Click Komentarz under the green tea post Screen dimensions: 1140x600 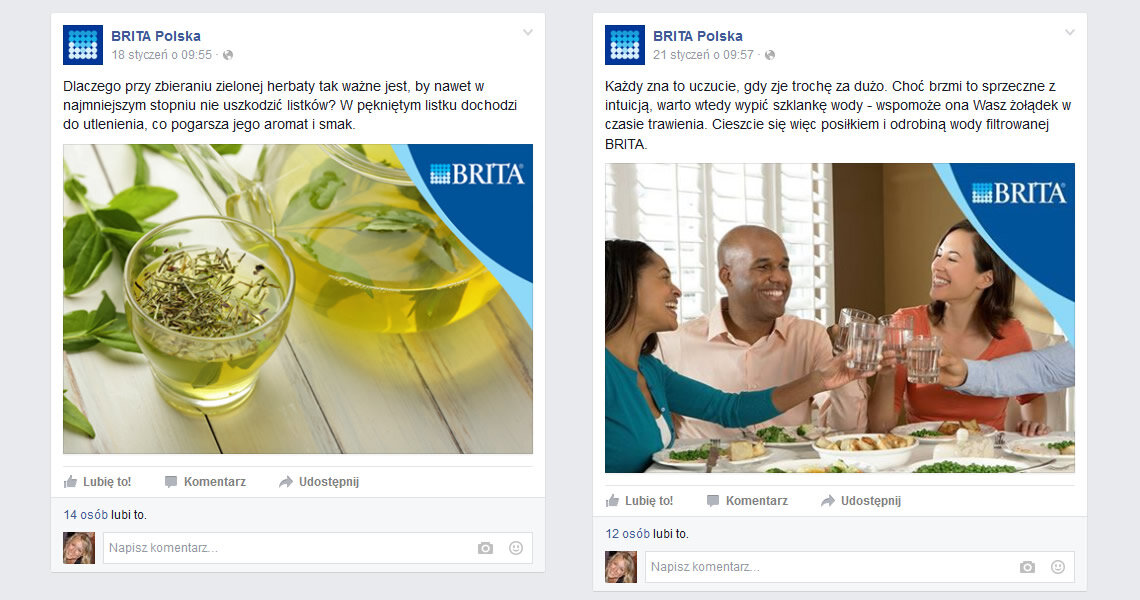point(205,481)
